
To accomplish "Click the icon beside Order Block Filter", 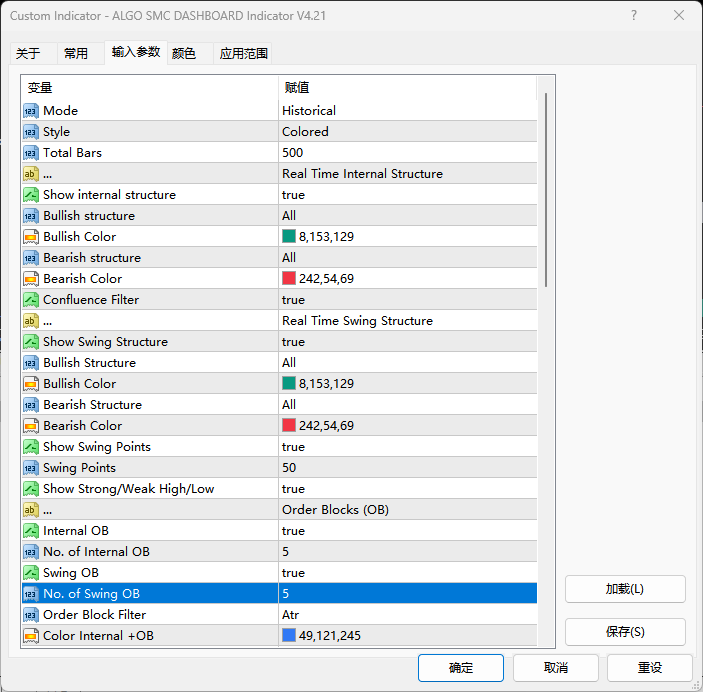I will (30, 615).
